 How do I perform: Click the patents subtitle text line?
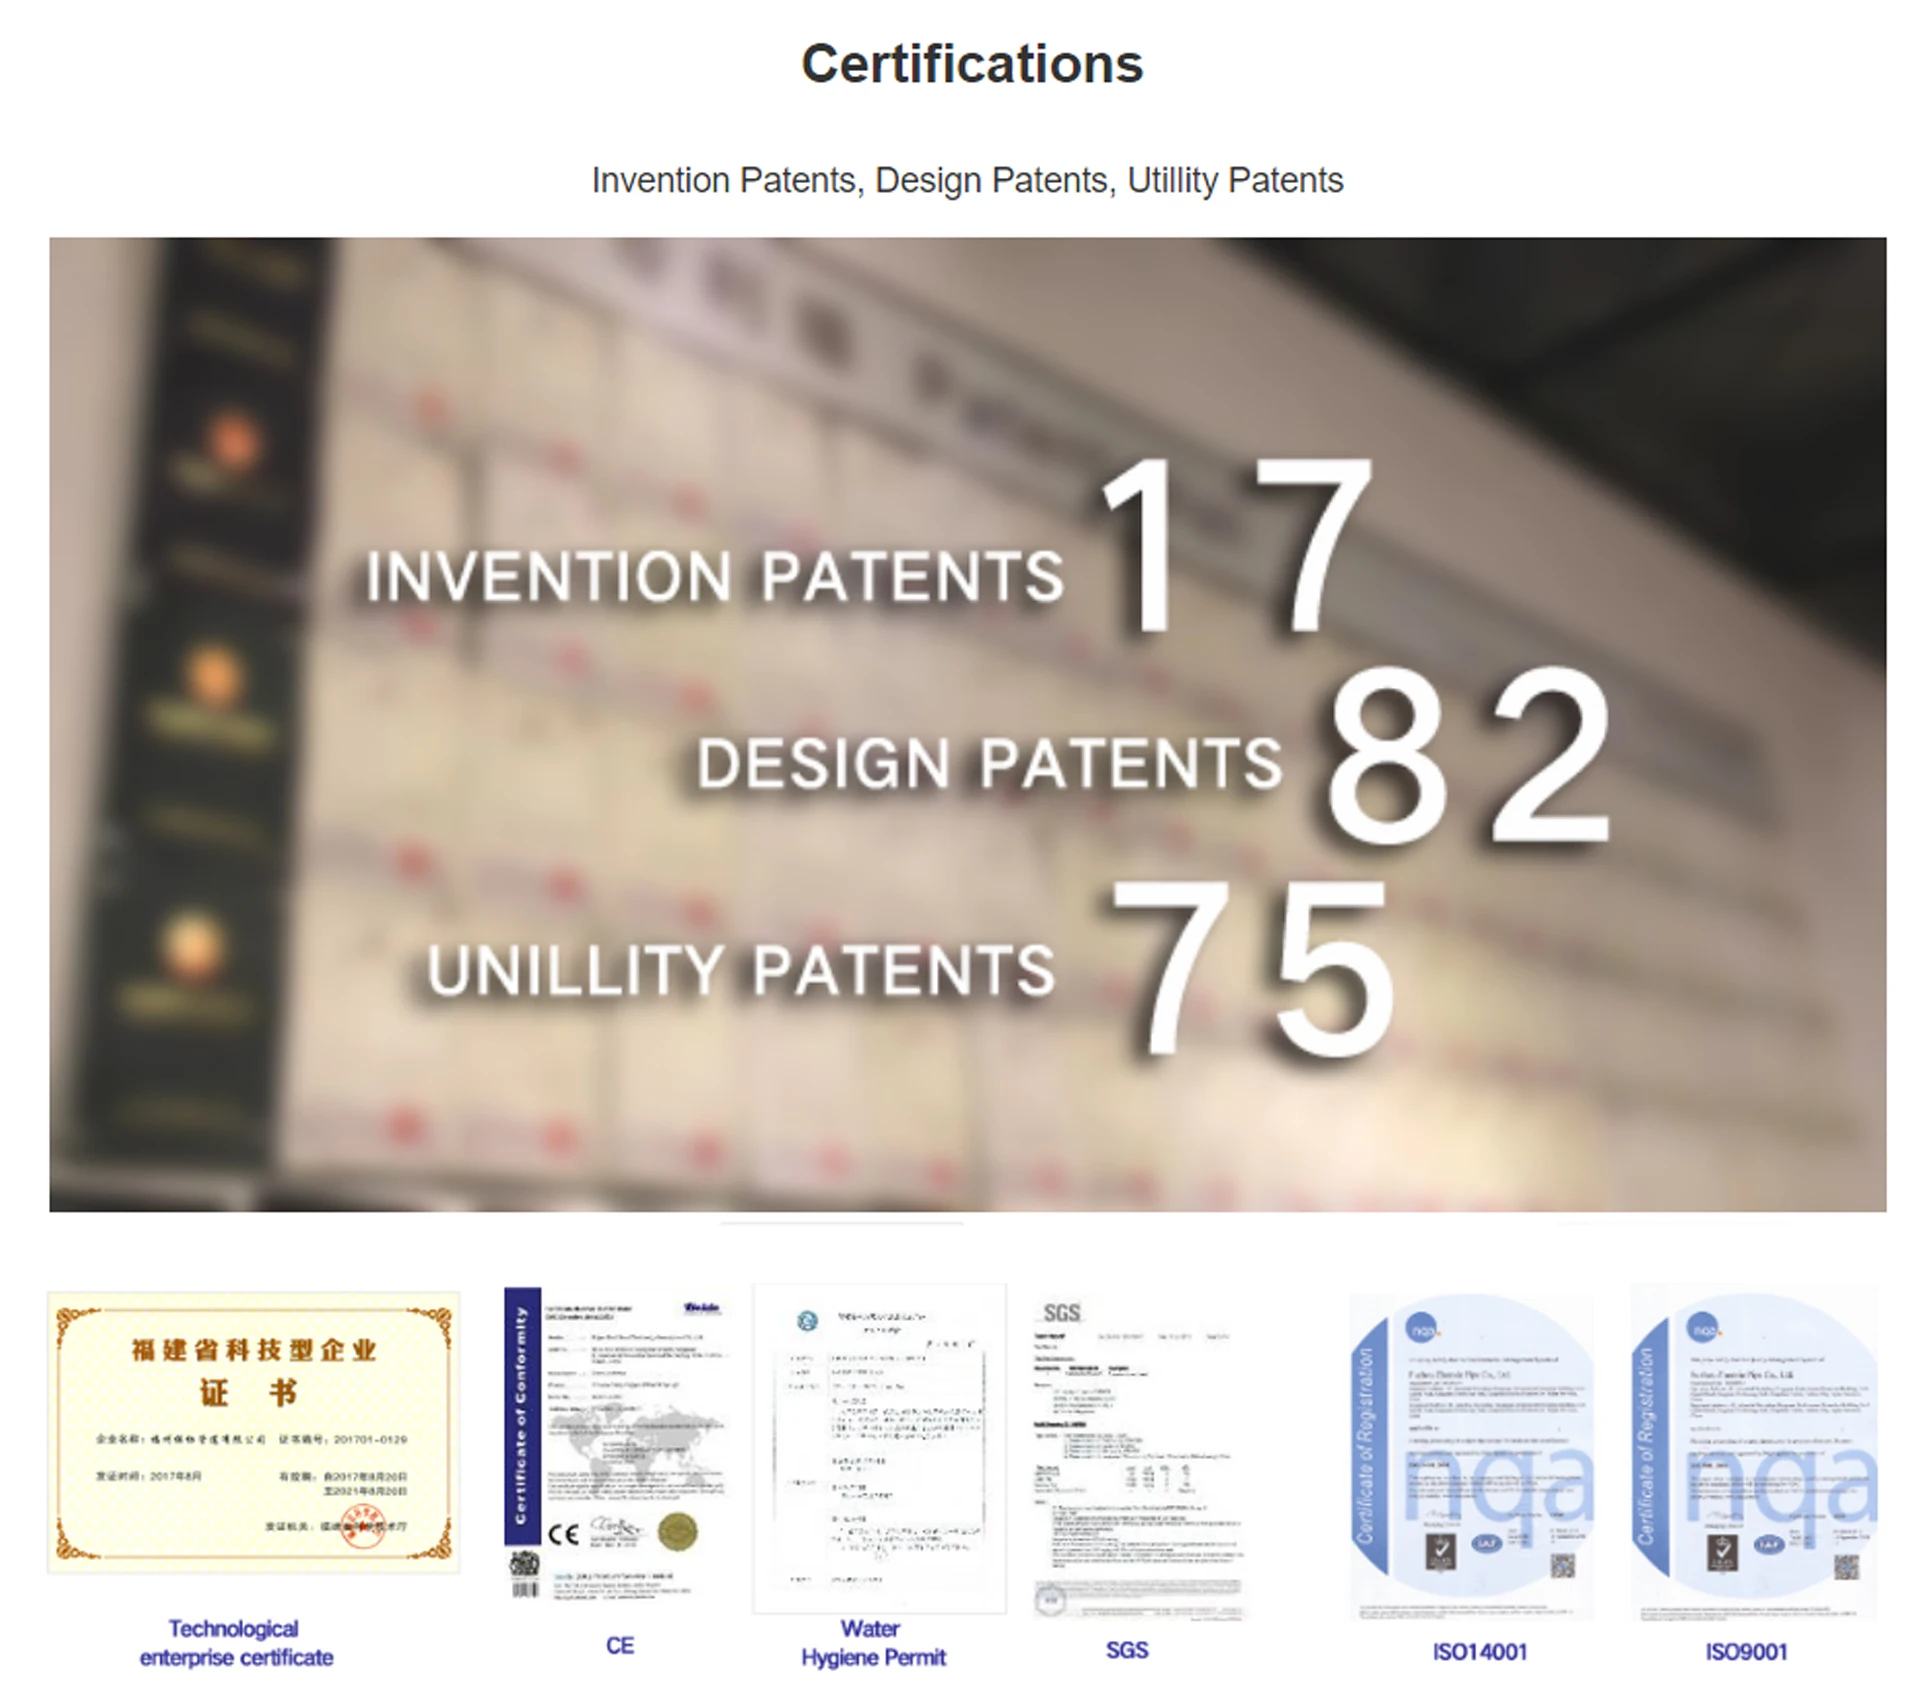[x=966, y=180]
